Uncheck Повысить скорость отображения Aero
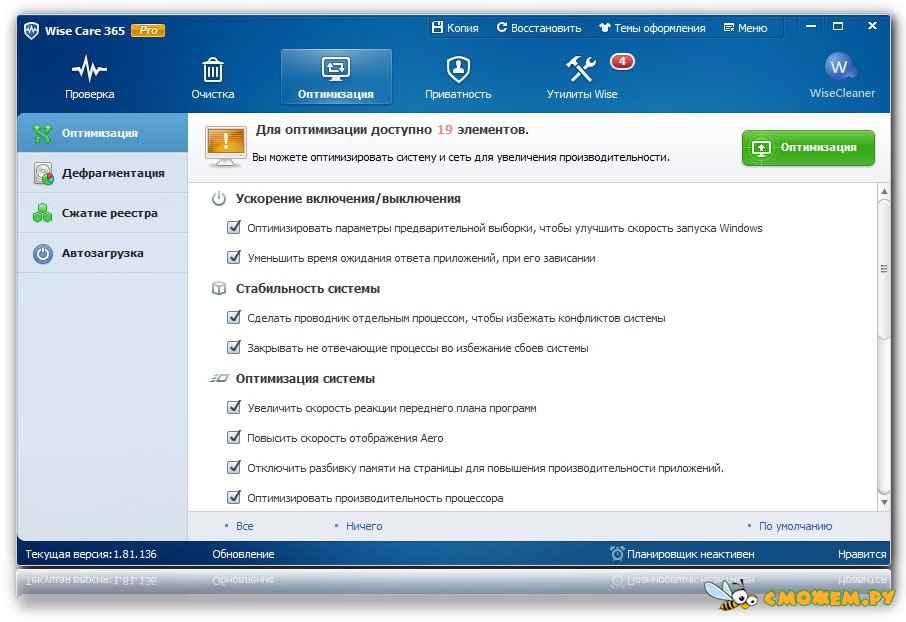 [x=233, y=438]
